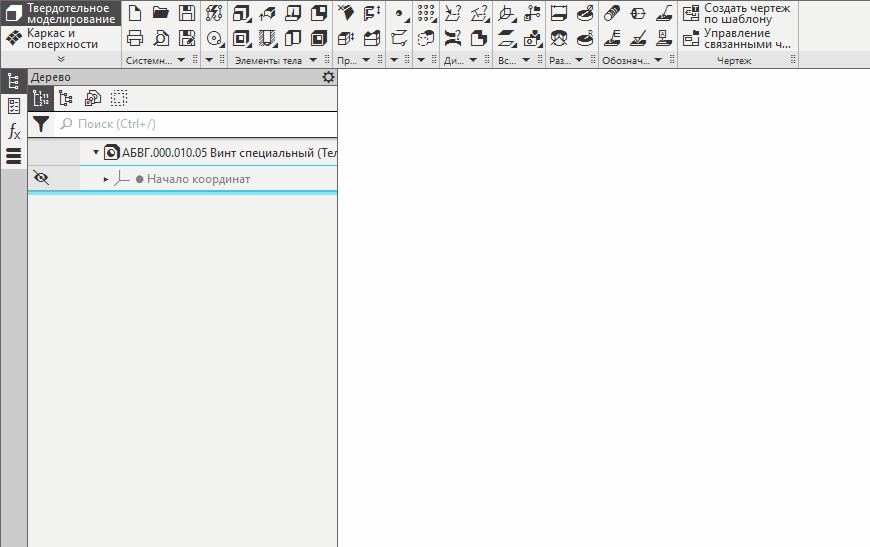Screen dimensions: 870x547
Task: Switch to Каркас и поверхности toolbar set
Action: 60,39
